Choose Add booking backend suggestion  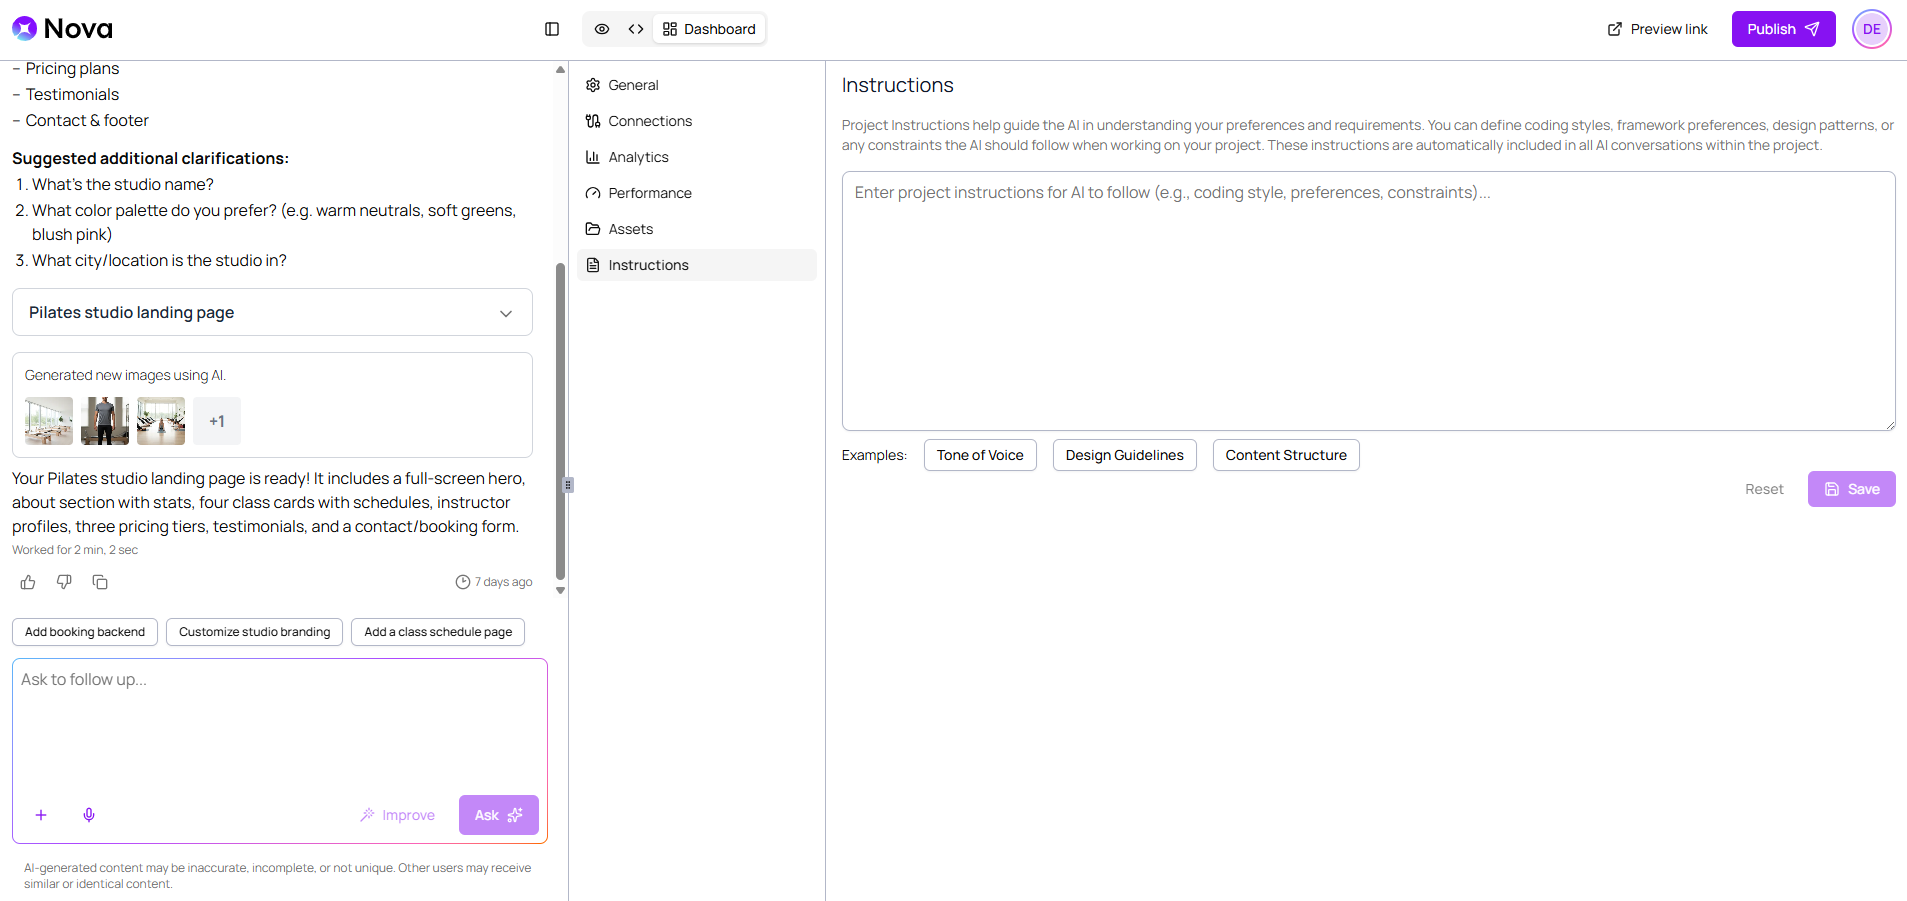click(x=85, y=632)
